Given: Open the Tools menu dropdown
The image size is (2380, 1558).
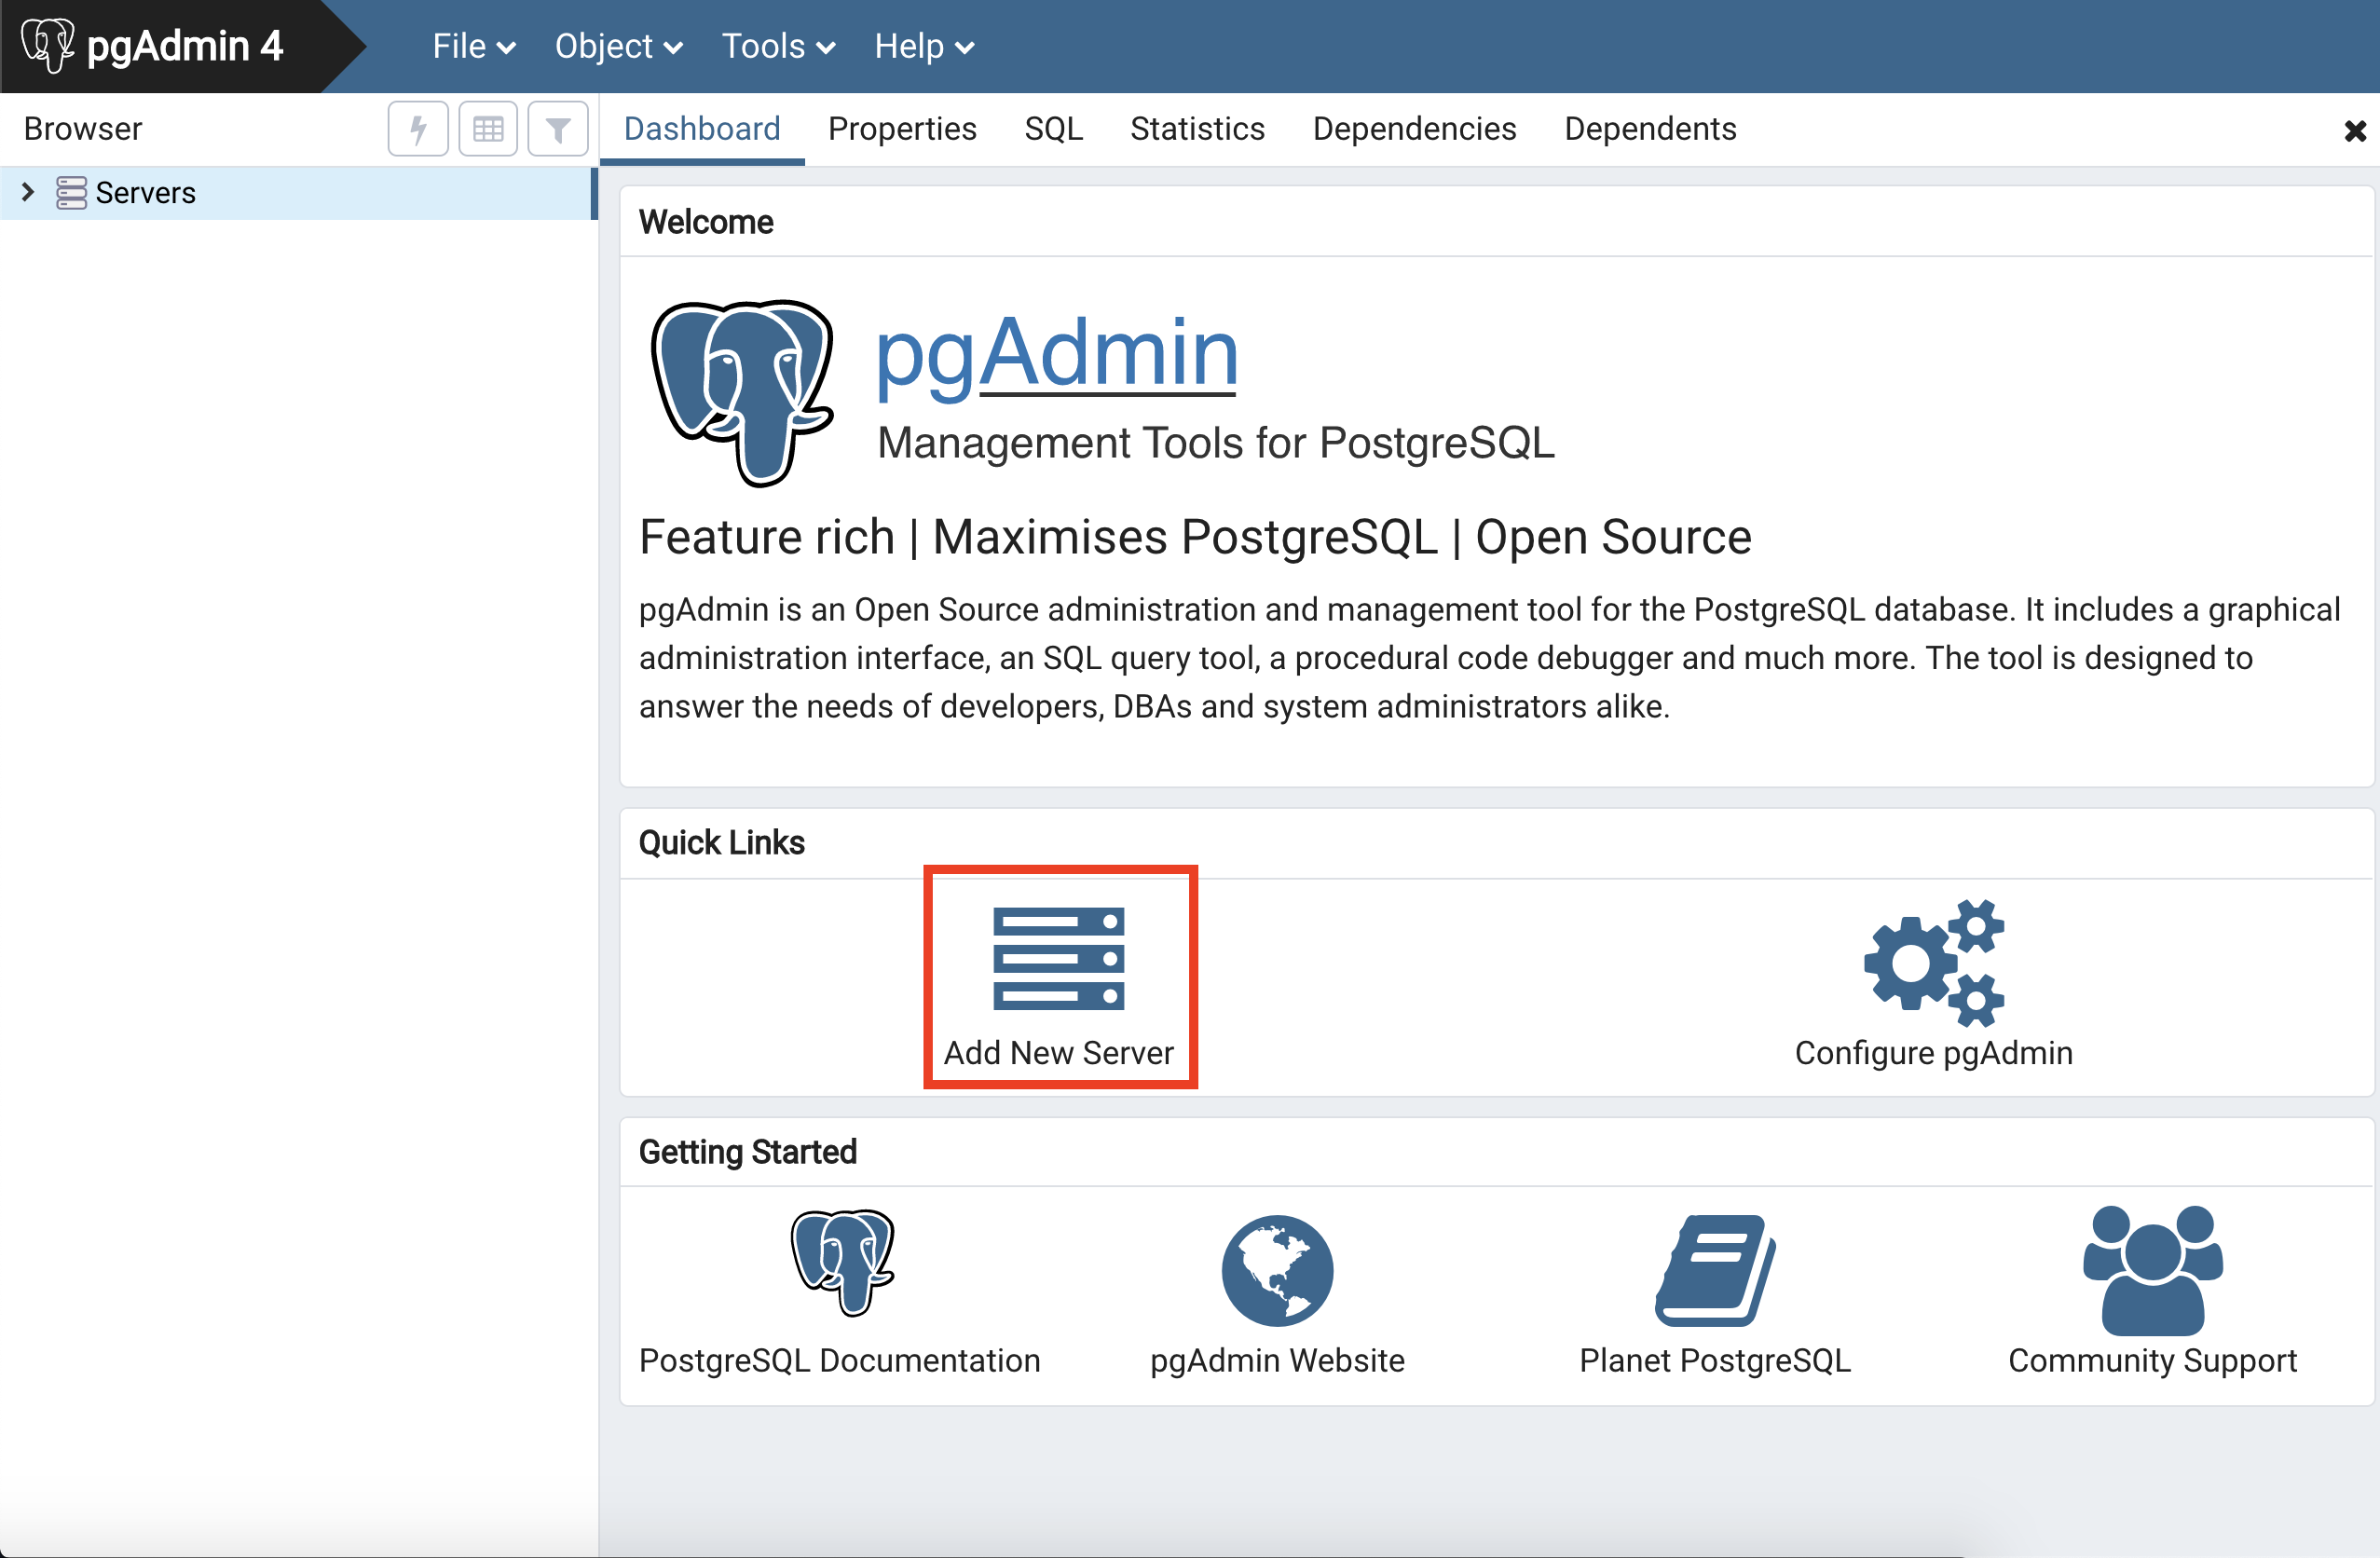Looking at the screenshot, I should (x=778, y=46).
